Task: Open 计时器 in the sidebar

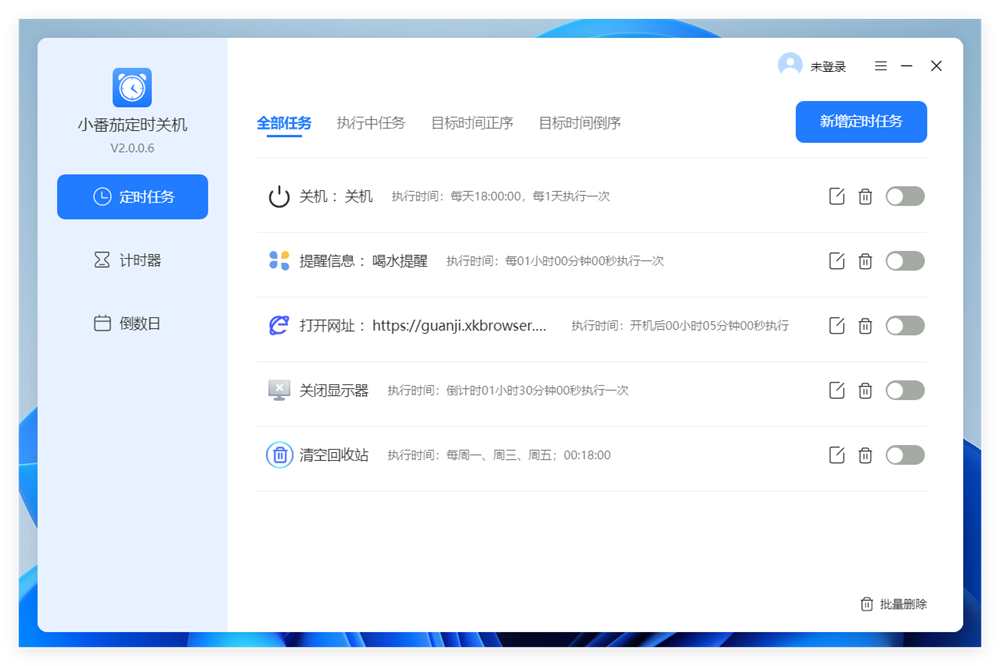Action: [x=132, y=260]
